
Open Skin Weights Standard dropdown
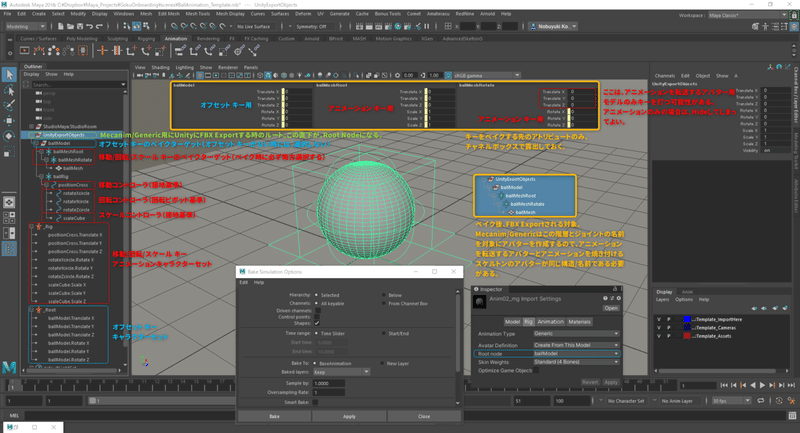tap(576, 362)
